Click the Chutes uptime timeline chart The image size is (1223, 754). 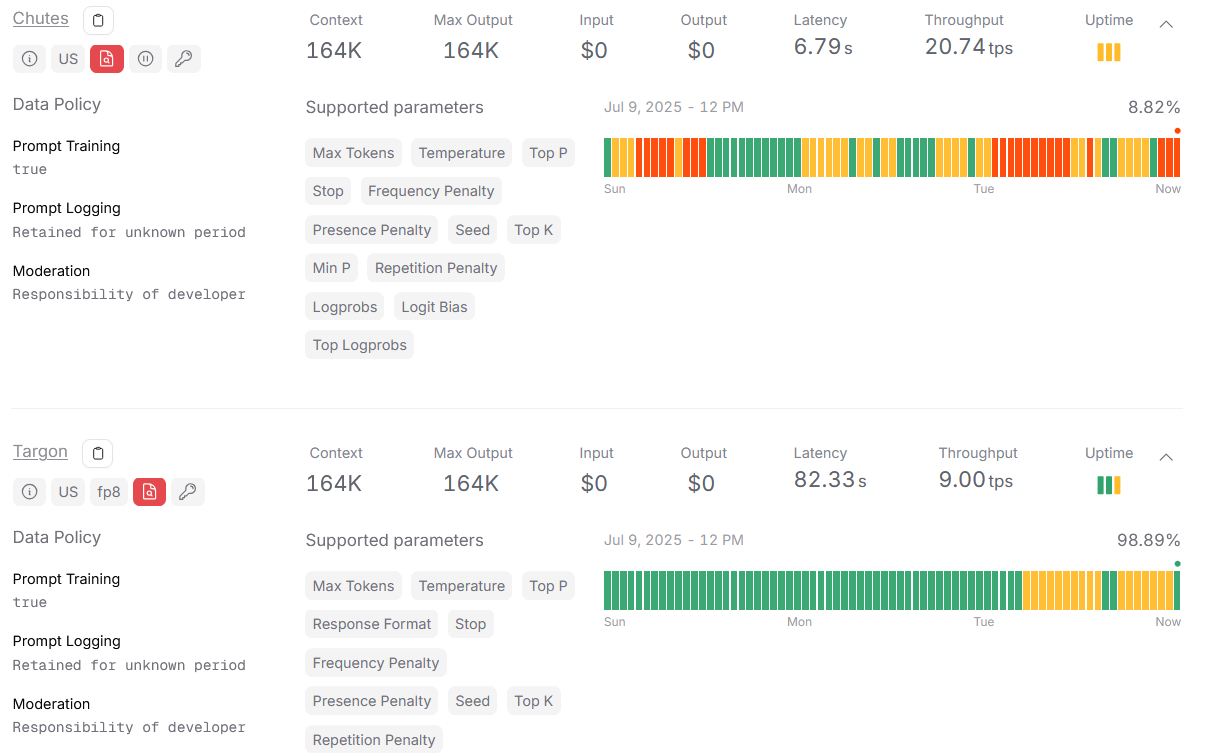[892, 158]
